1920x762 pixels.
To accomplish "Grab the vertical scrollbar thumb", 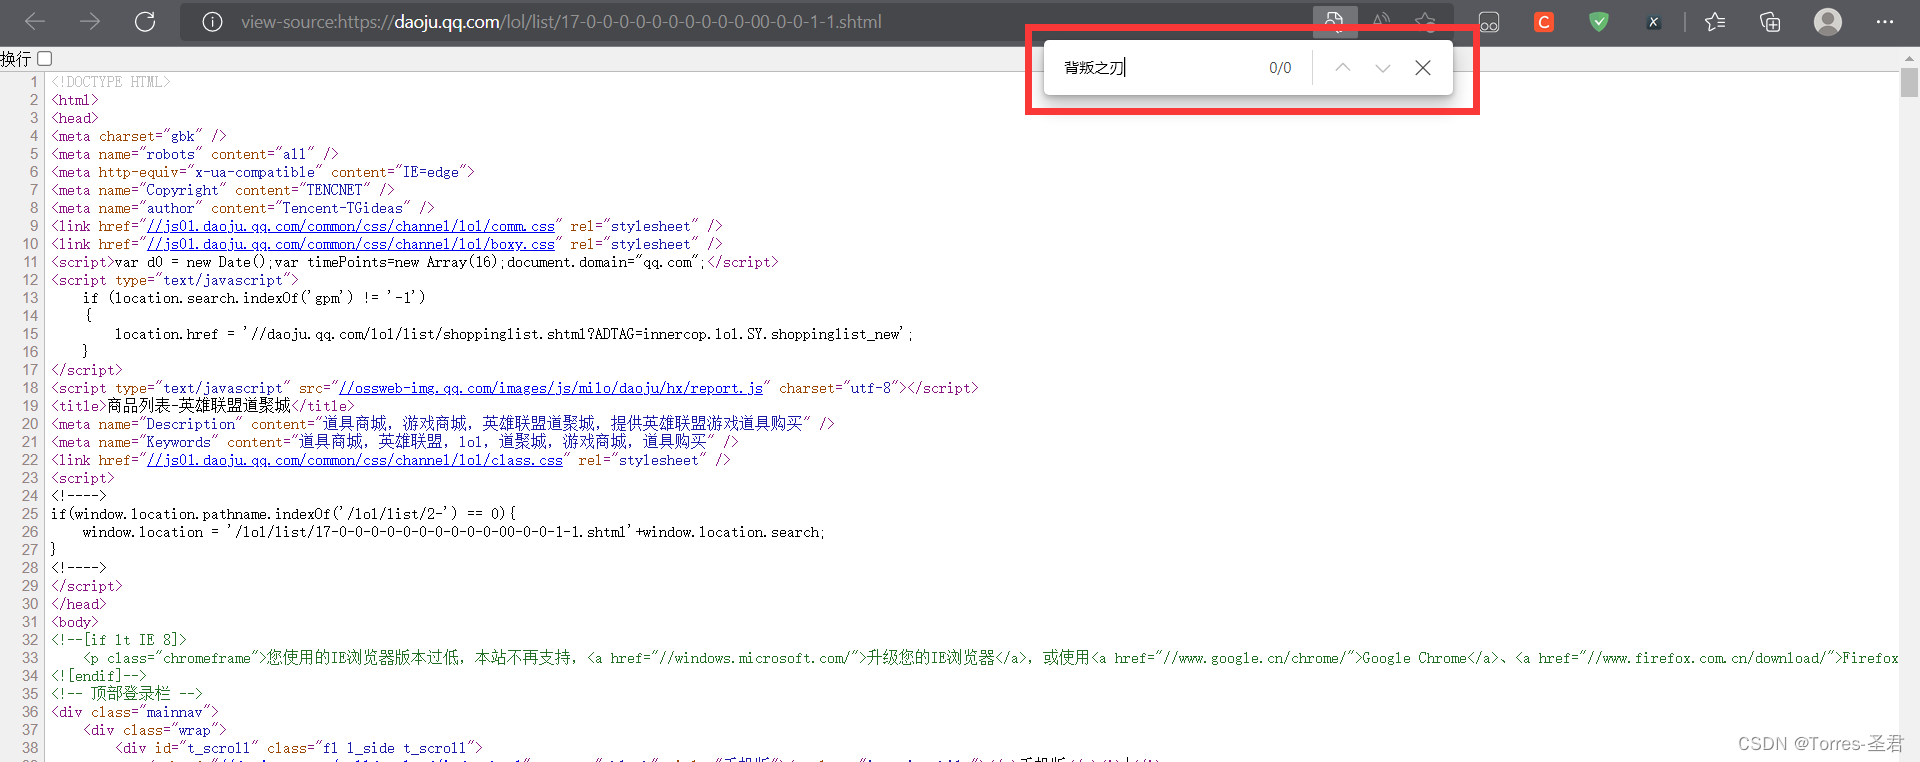I will pos(1909,82).
